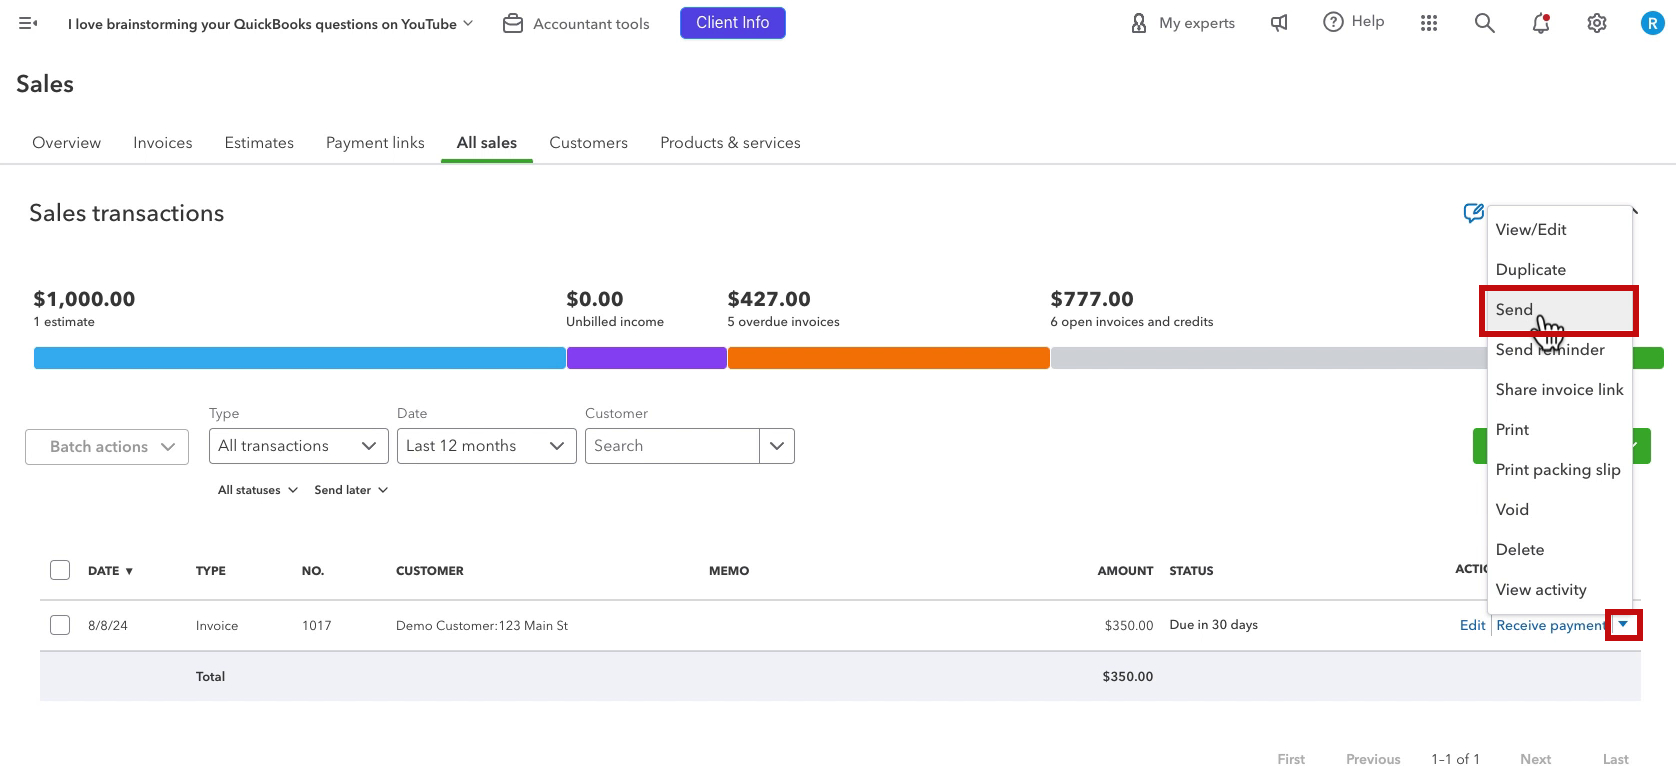Click the Edit link for invoice 1017

pyautogui.click(x=1472, y=625)
